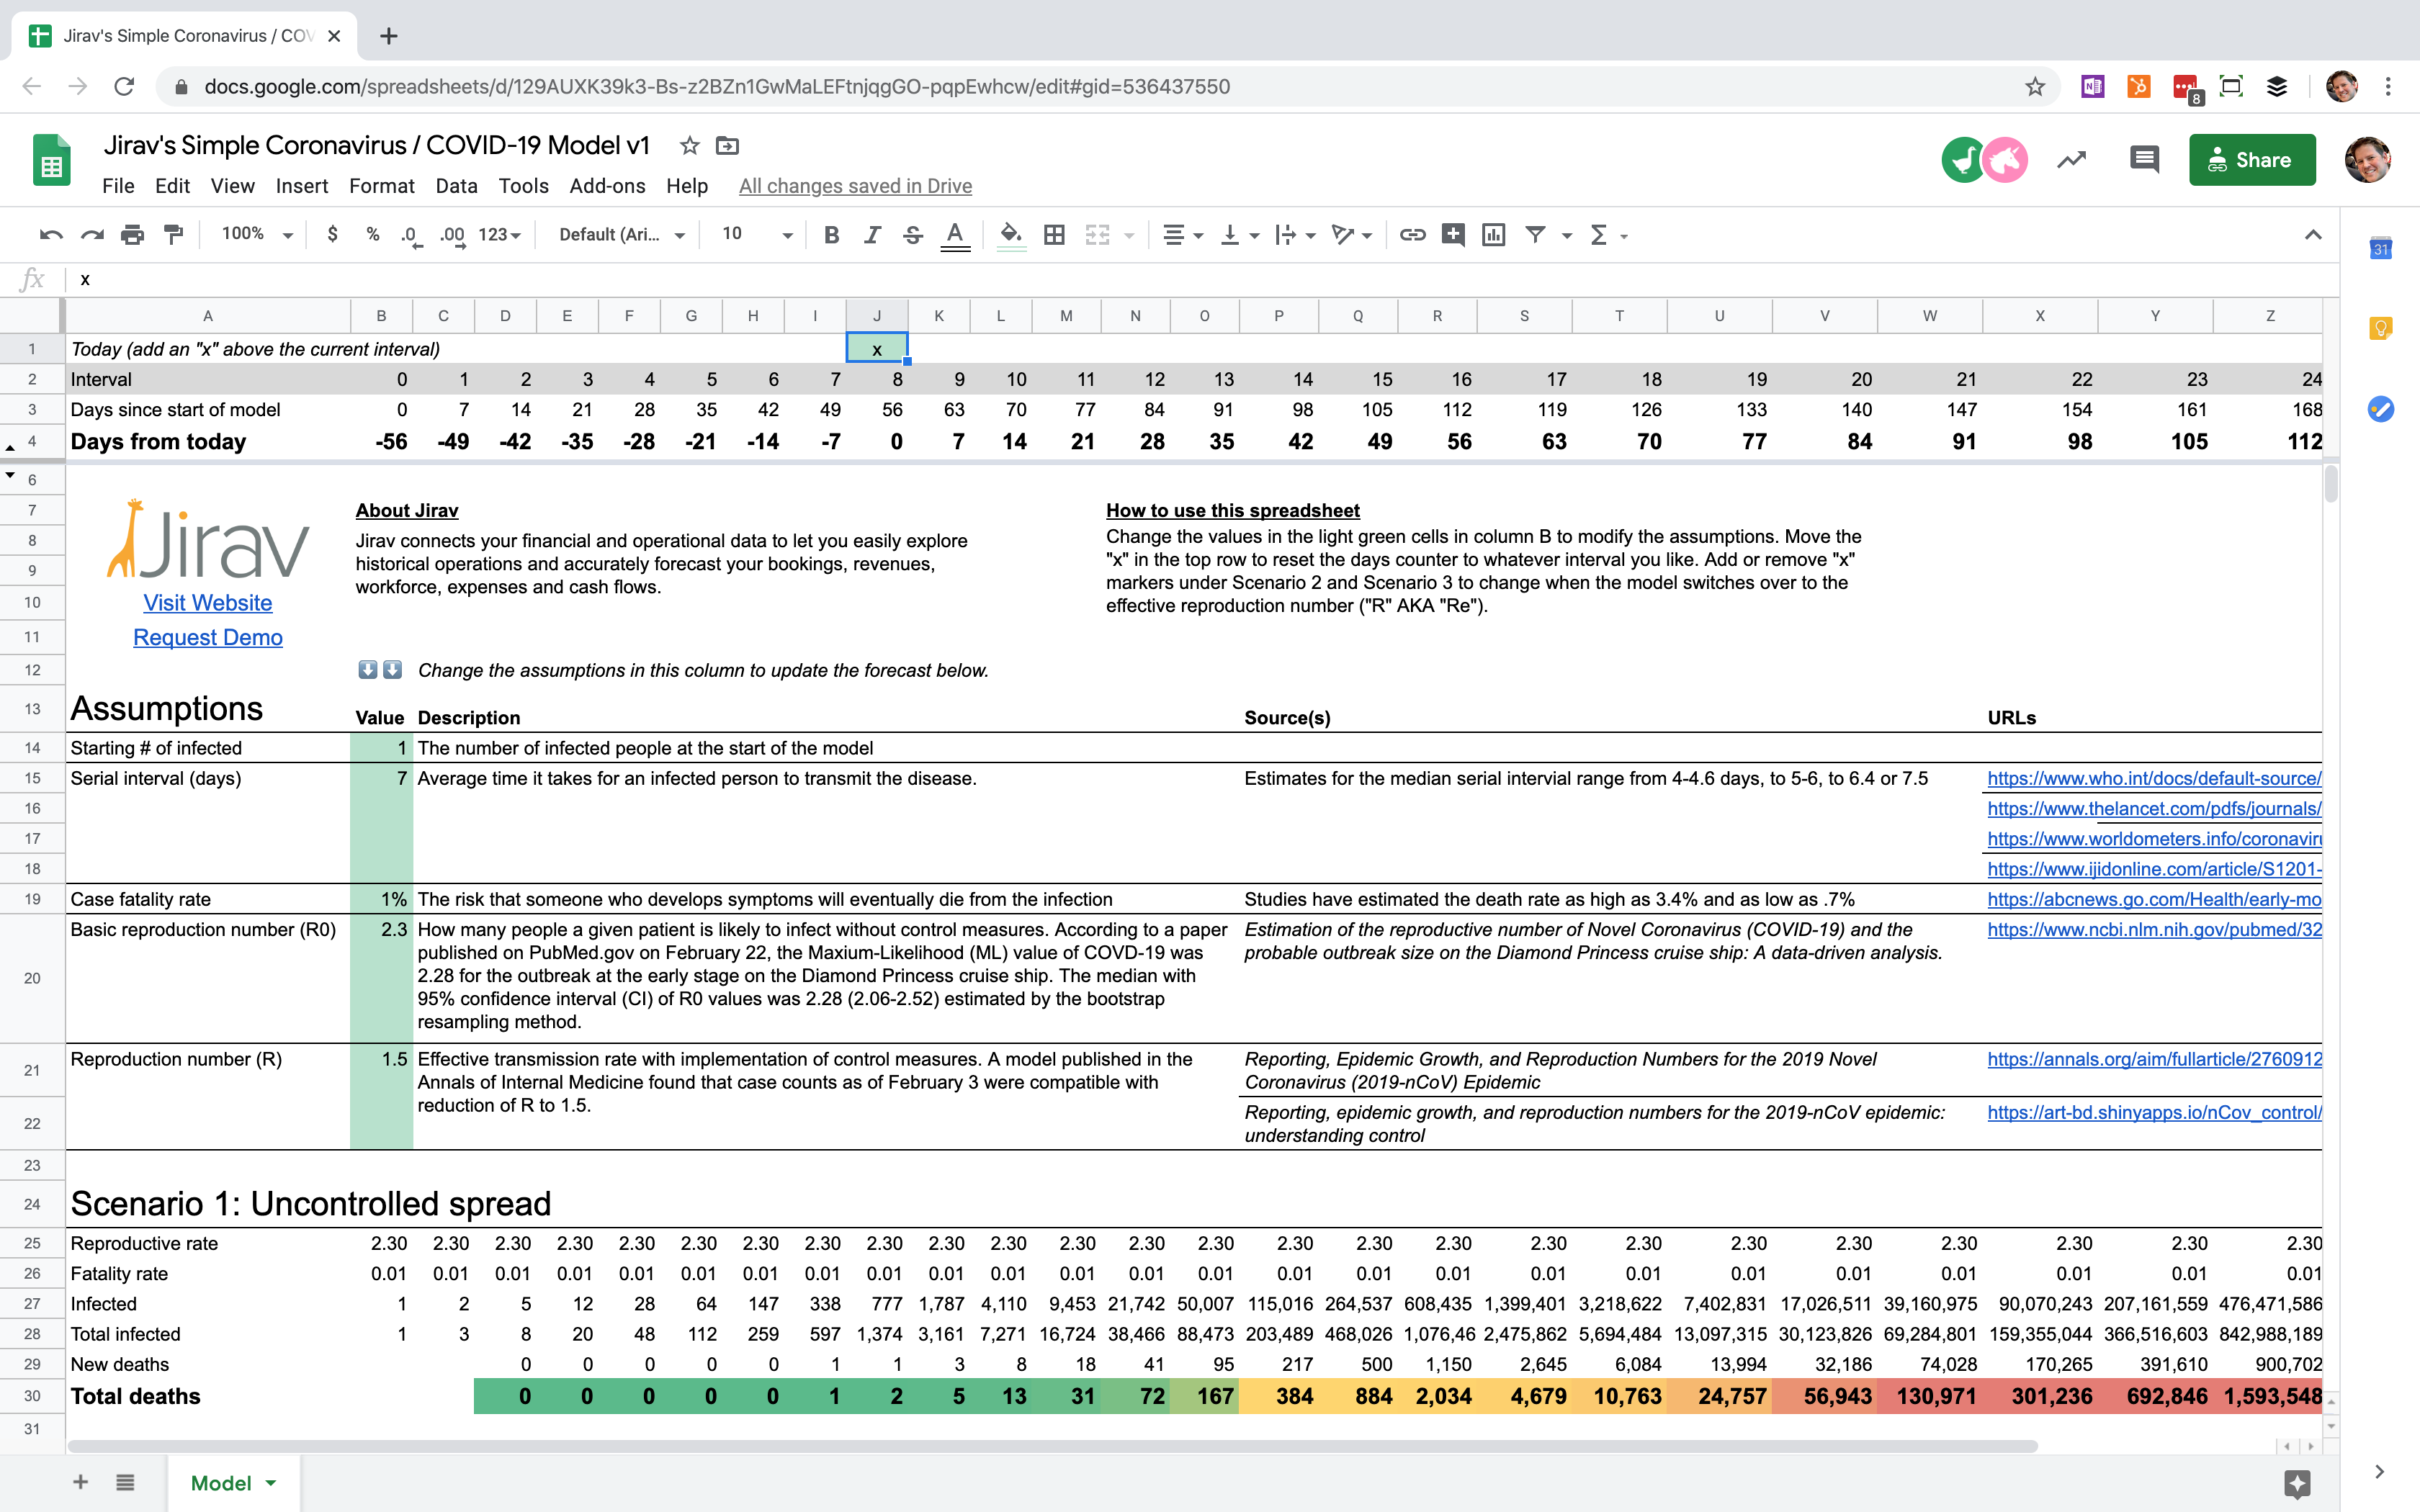Open the font size dropdown
This screenshot has width=2420, height=1512.
point(757,234)
